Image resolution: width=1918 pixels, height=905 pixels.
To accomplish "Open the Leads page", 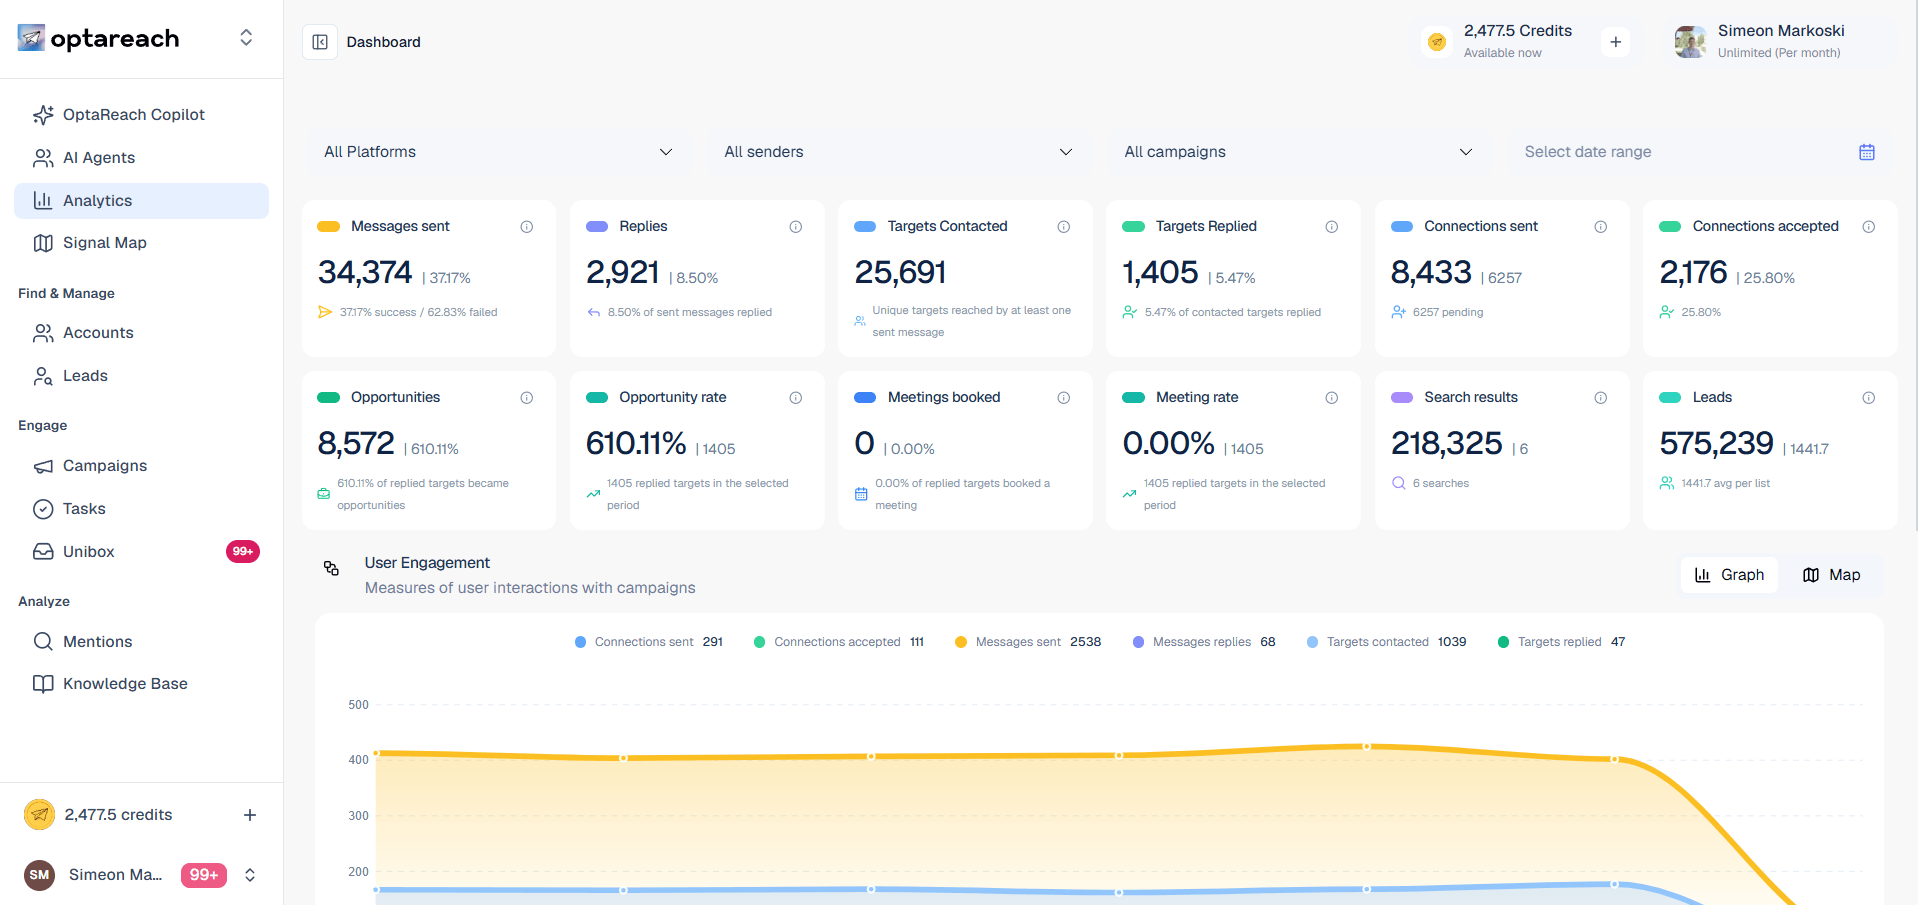I will (141, 376).
